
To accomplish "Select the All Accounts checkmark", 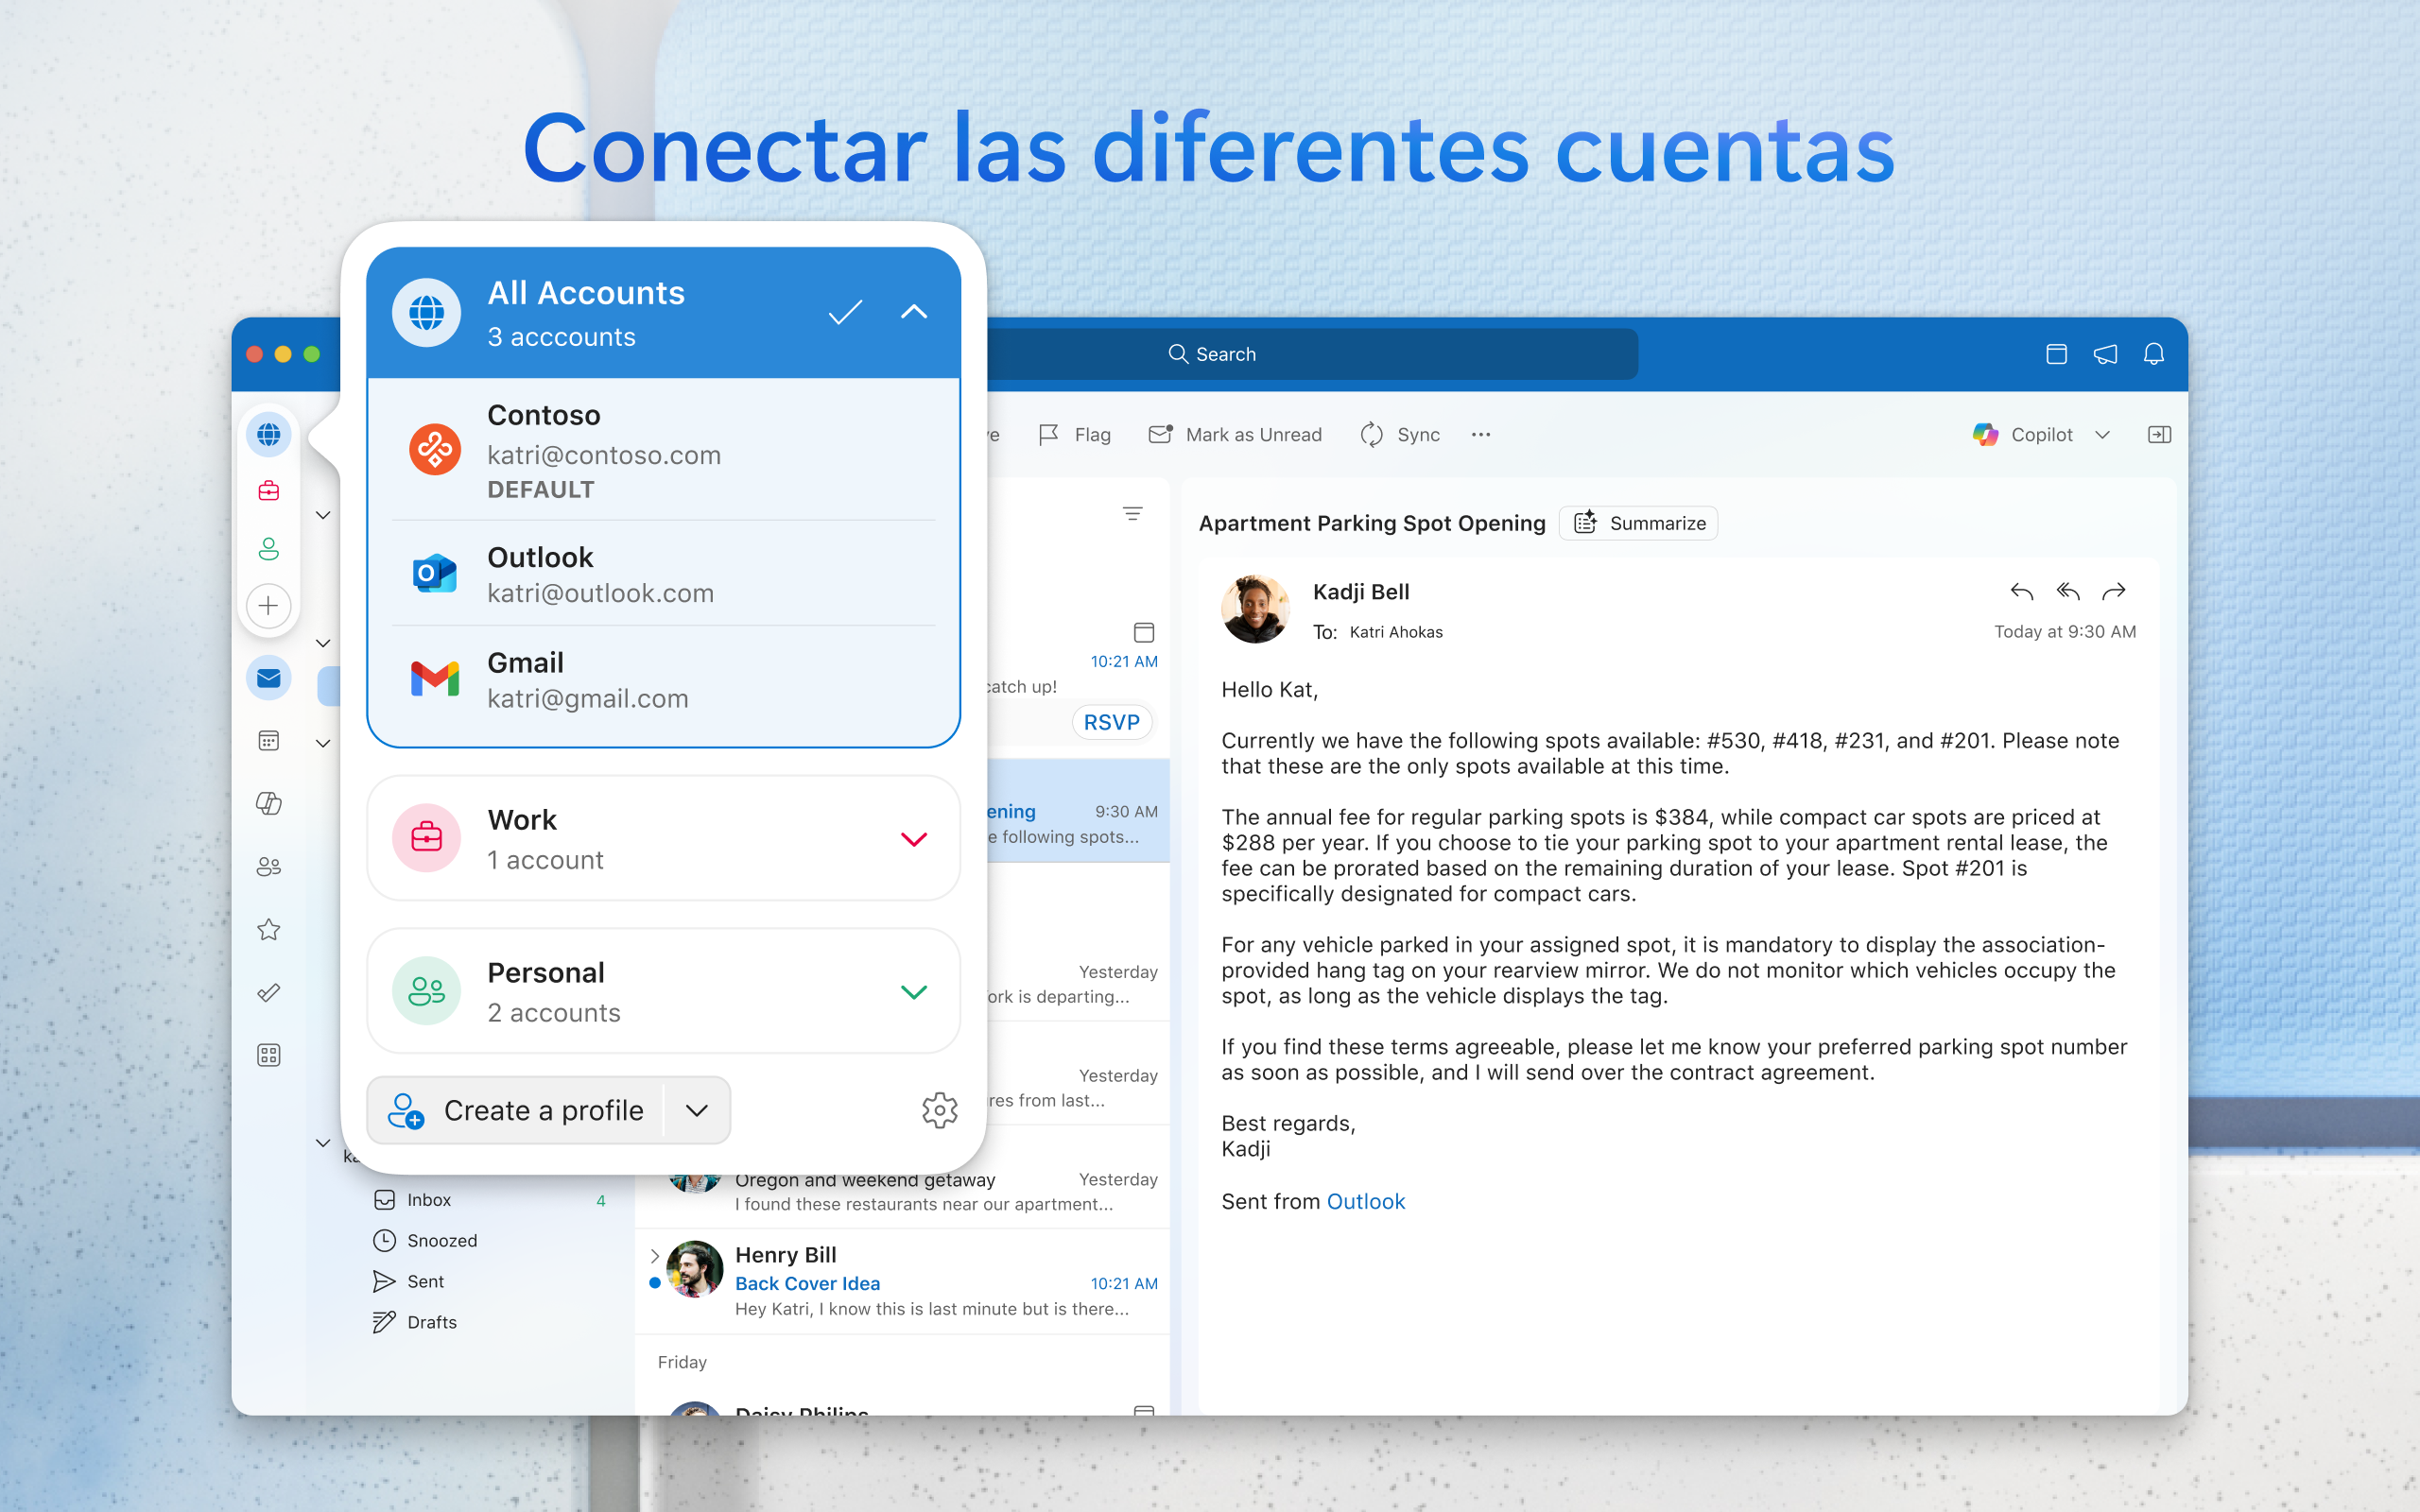I will 845,313.
